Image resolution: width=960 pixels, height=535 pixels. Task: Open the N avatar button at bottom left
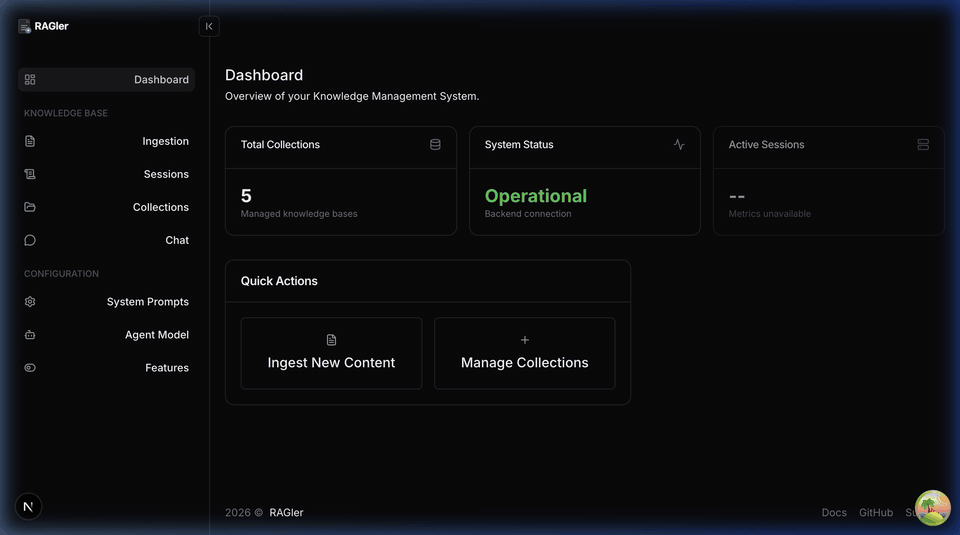[x=28, y=507]
